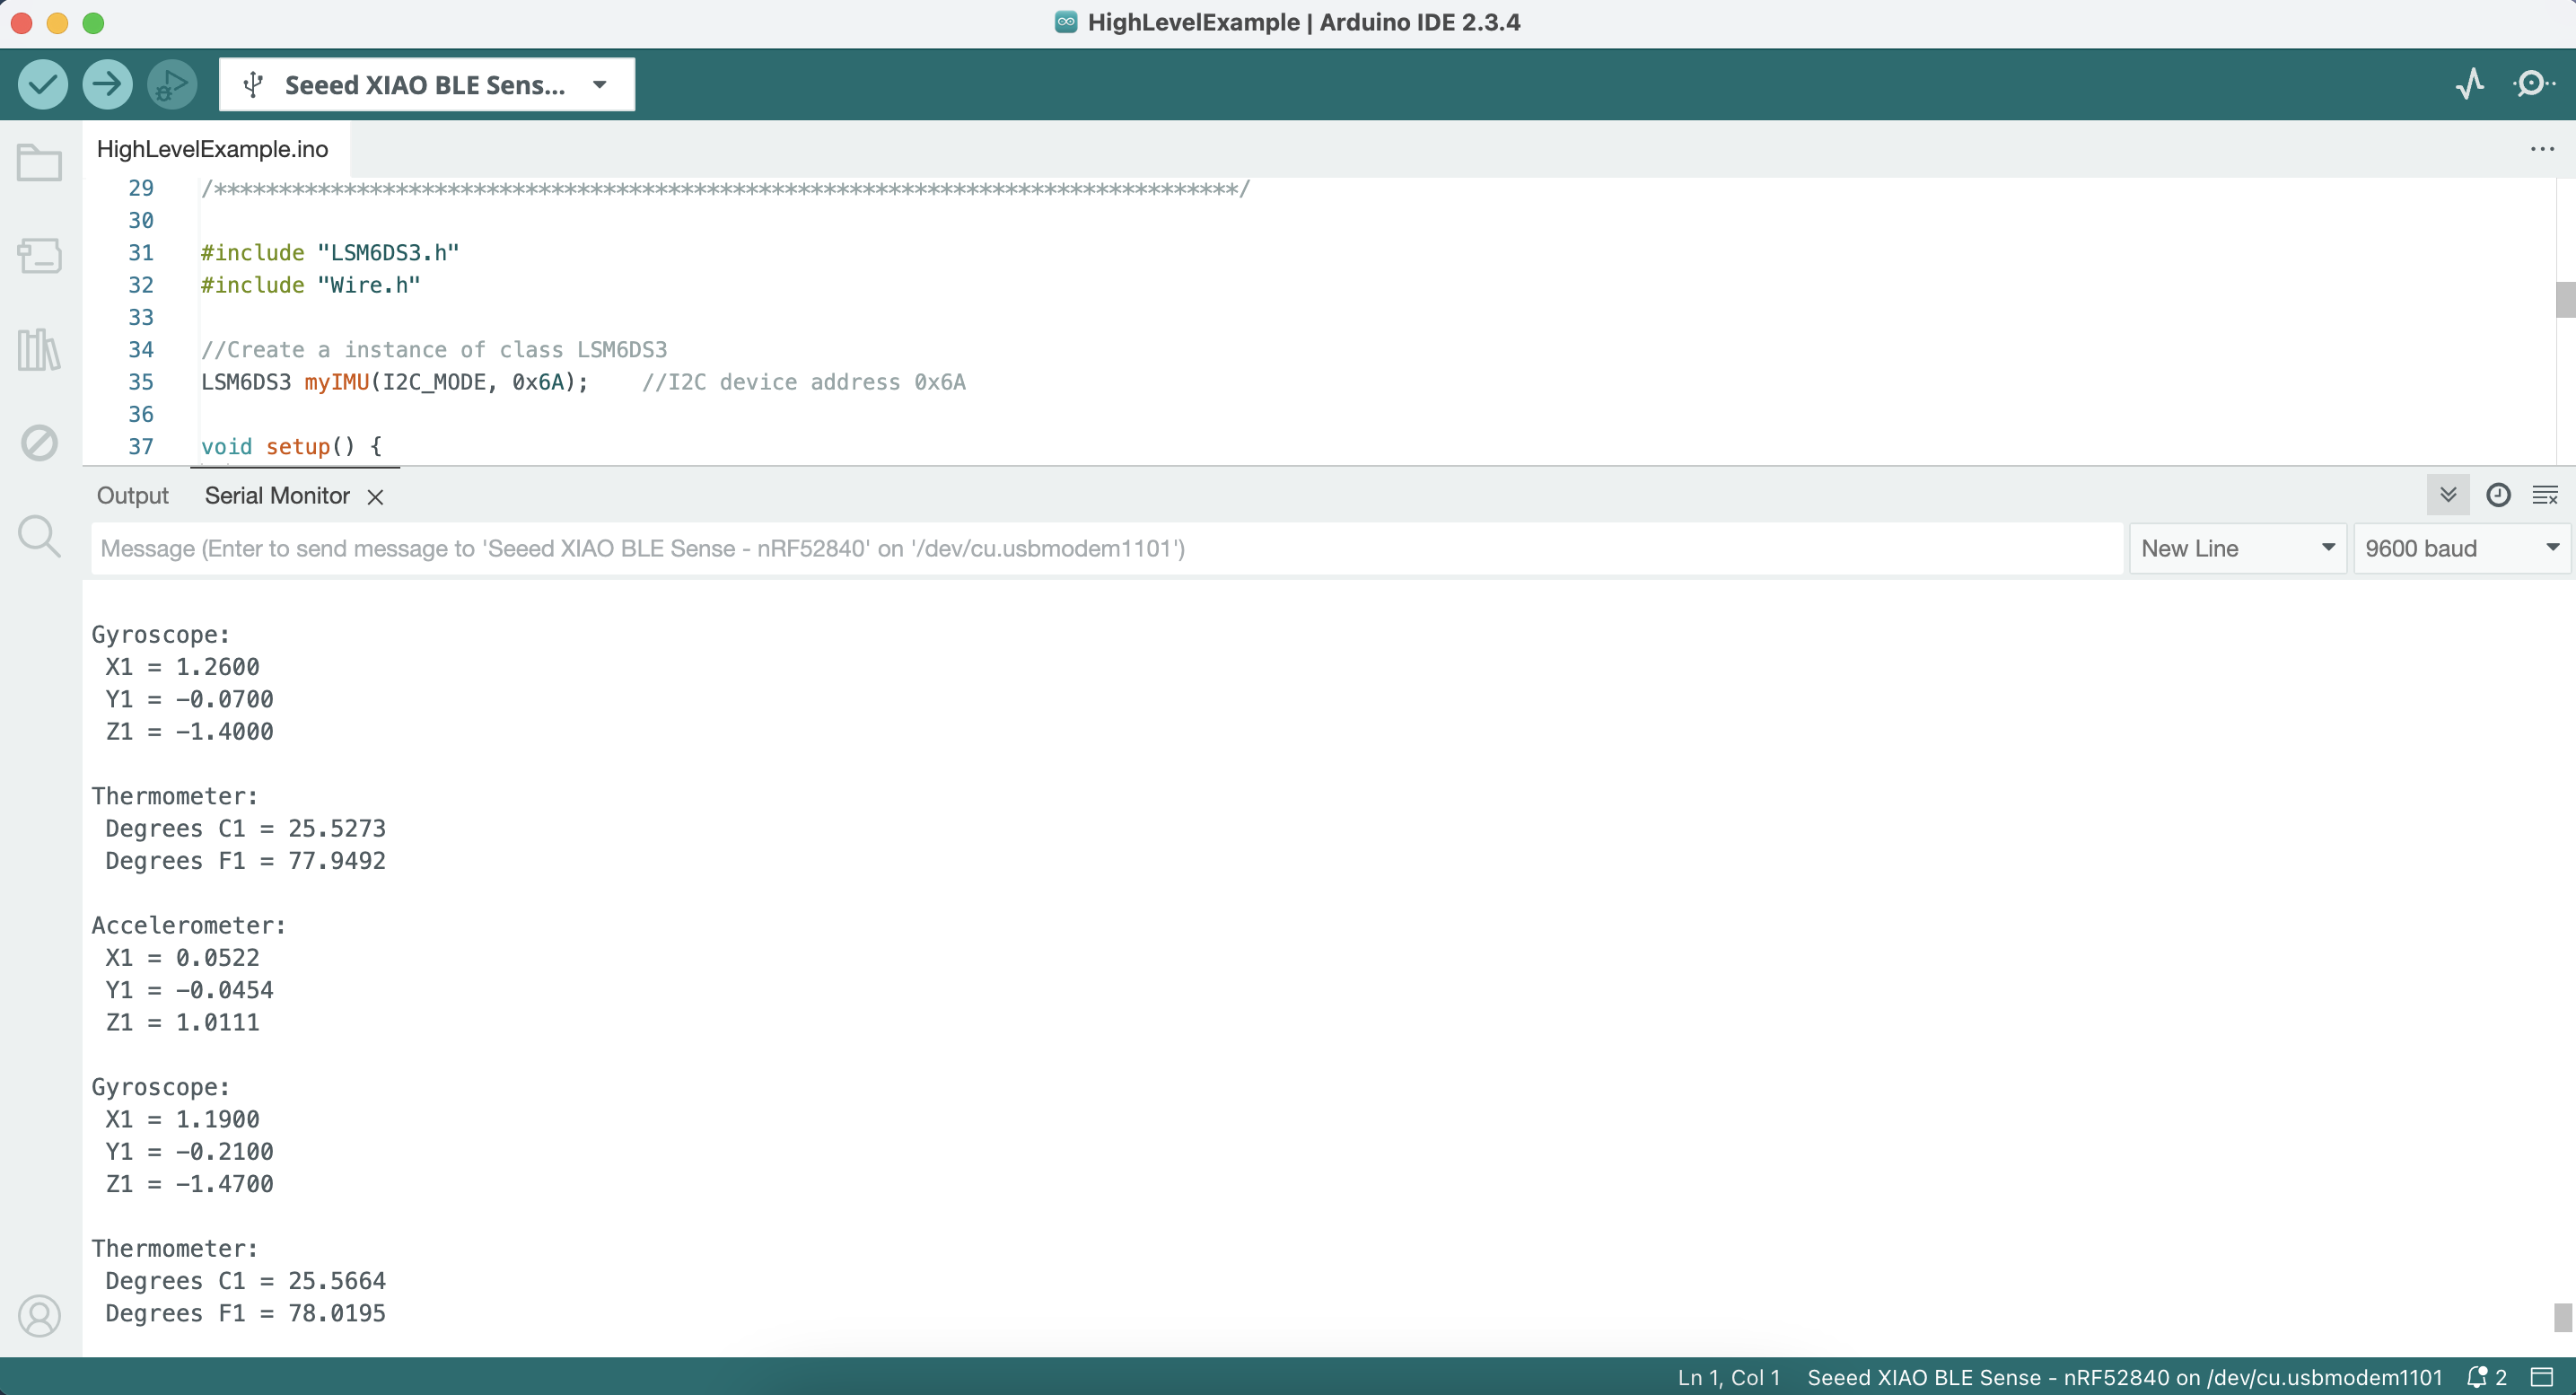Click the Upload arrow button

pos(107,85)
